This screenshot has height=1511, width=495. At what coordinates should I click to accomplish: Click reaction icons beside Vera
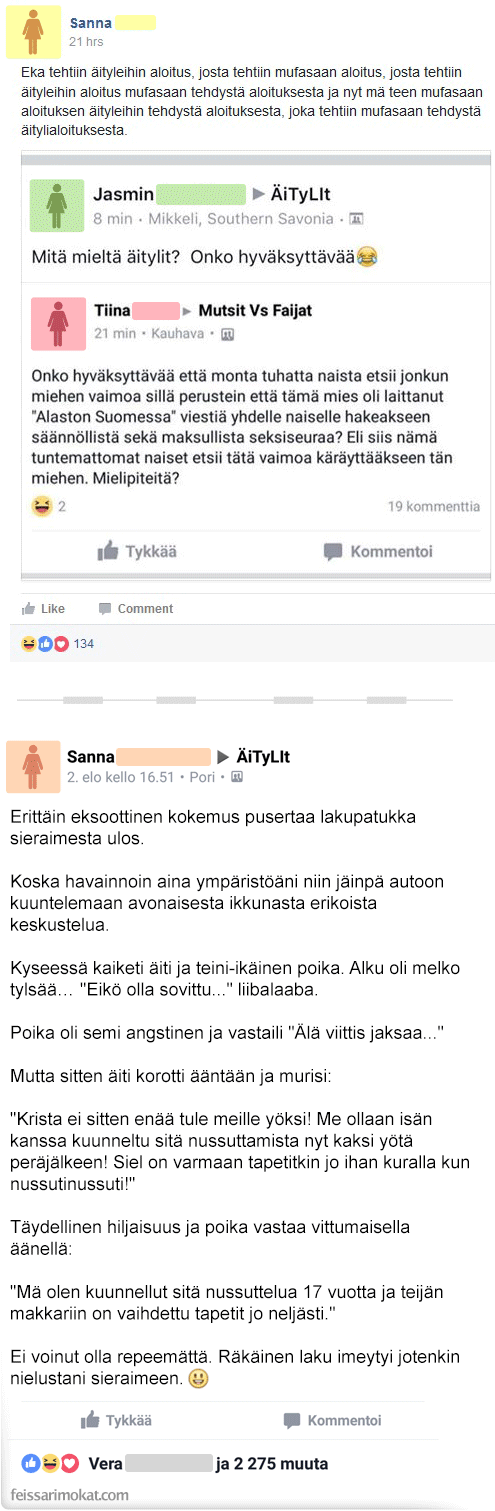click(x=51, y=1464)
